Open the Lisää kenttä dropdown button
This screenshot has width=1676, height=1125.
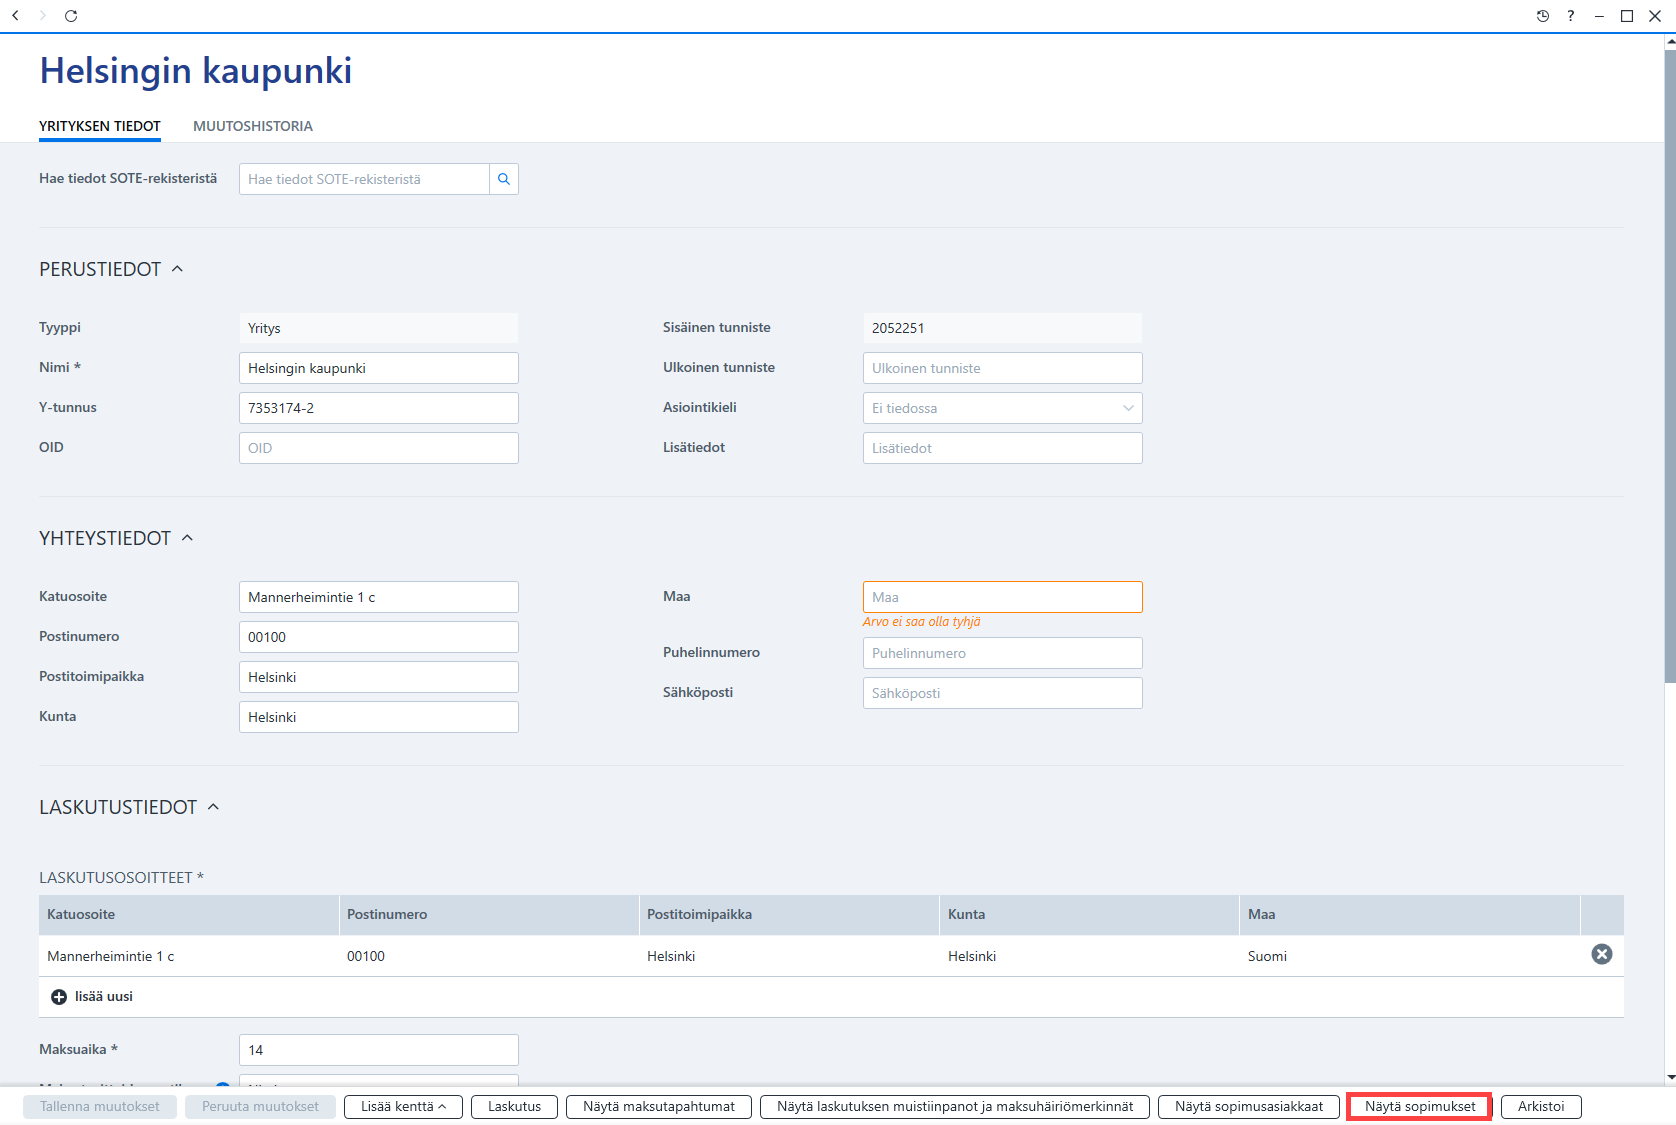coord(403,1107)
